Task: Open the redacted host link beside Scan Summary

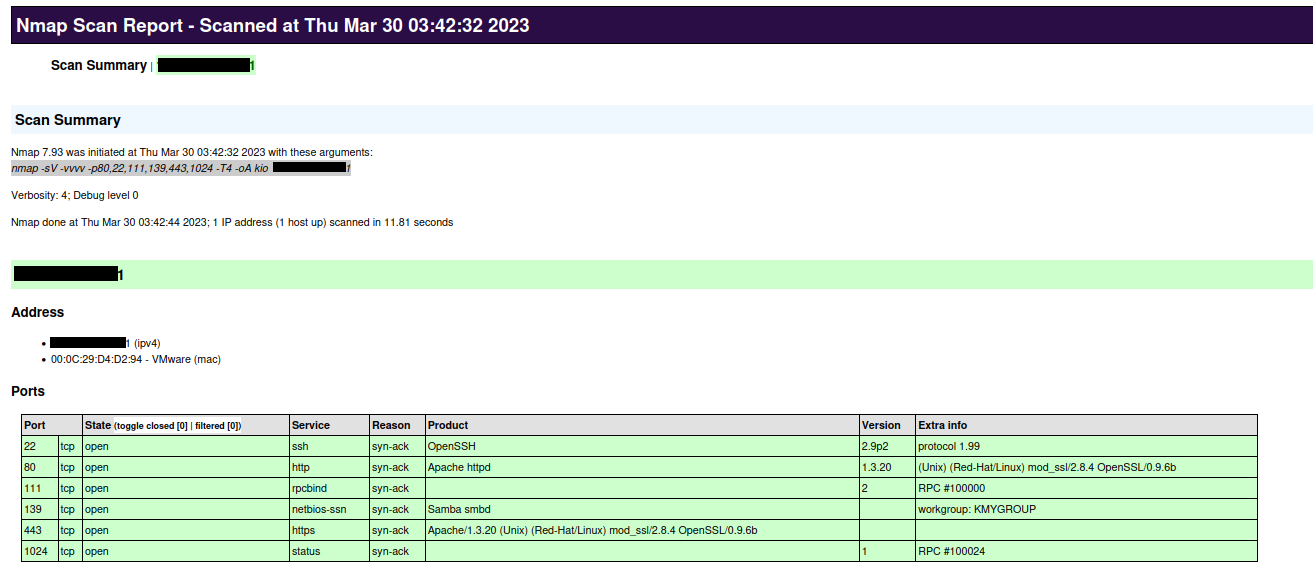Action: (x=206, y=66)
